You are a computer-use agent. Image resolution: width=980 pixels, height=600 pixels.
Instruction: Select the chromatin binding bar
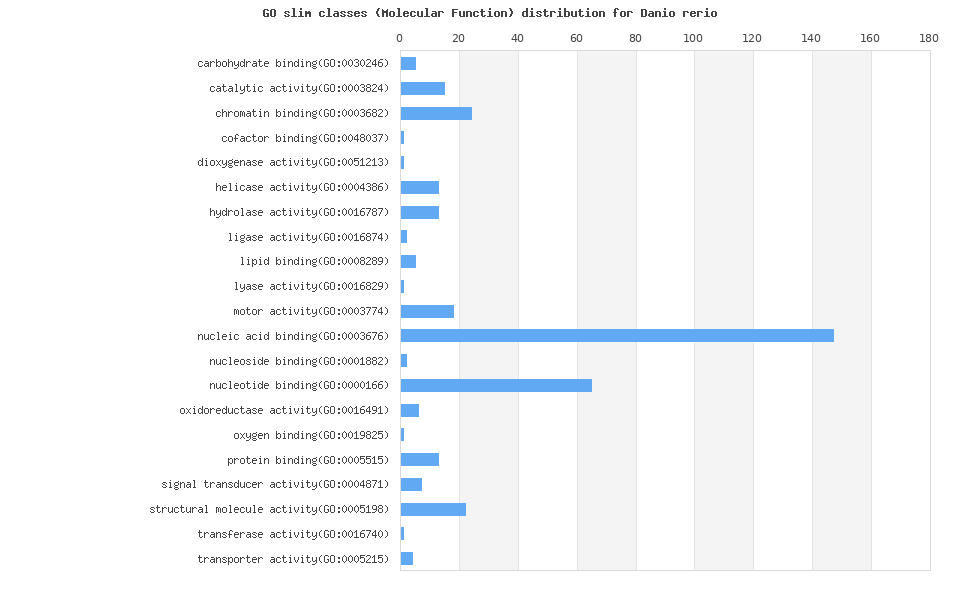click(x=436, y=113)
